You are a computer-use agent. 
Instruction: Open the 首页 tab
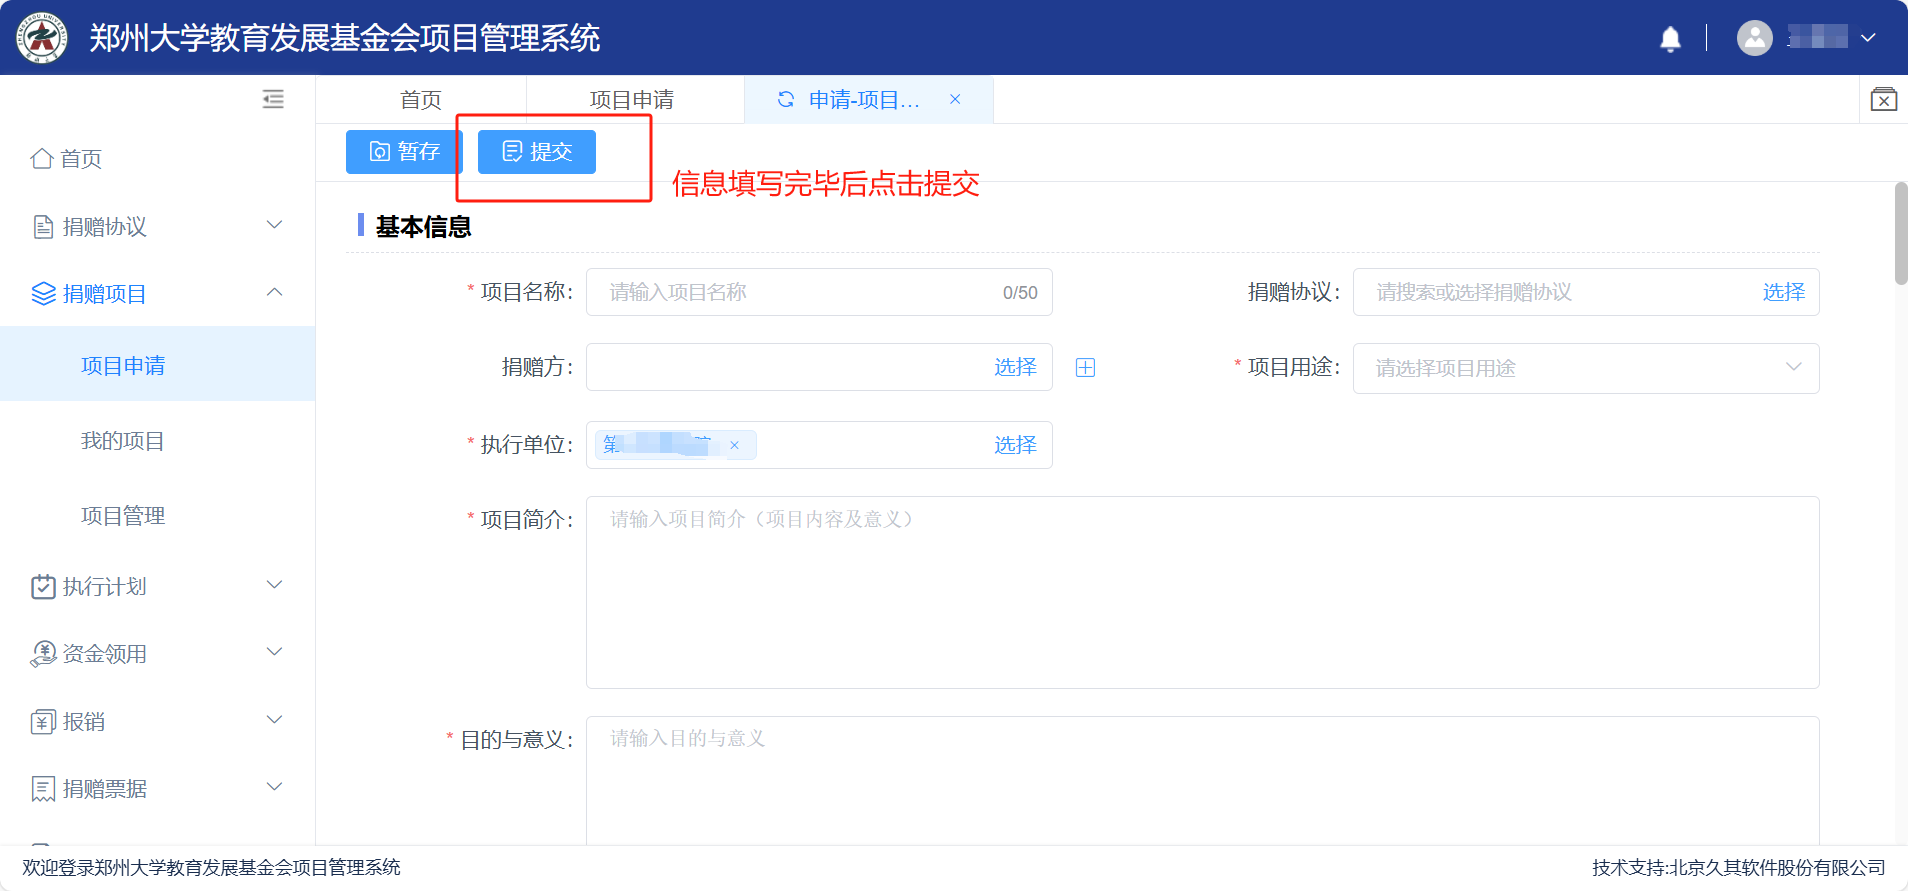pos(421,100)
